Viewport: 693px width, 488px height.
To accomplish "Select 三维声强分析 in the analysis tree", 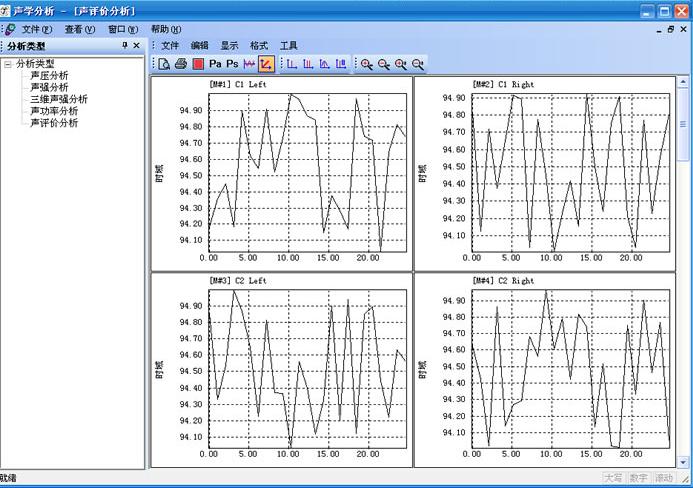I will [x=58, y=99].
